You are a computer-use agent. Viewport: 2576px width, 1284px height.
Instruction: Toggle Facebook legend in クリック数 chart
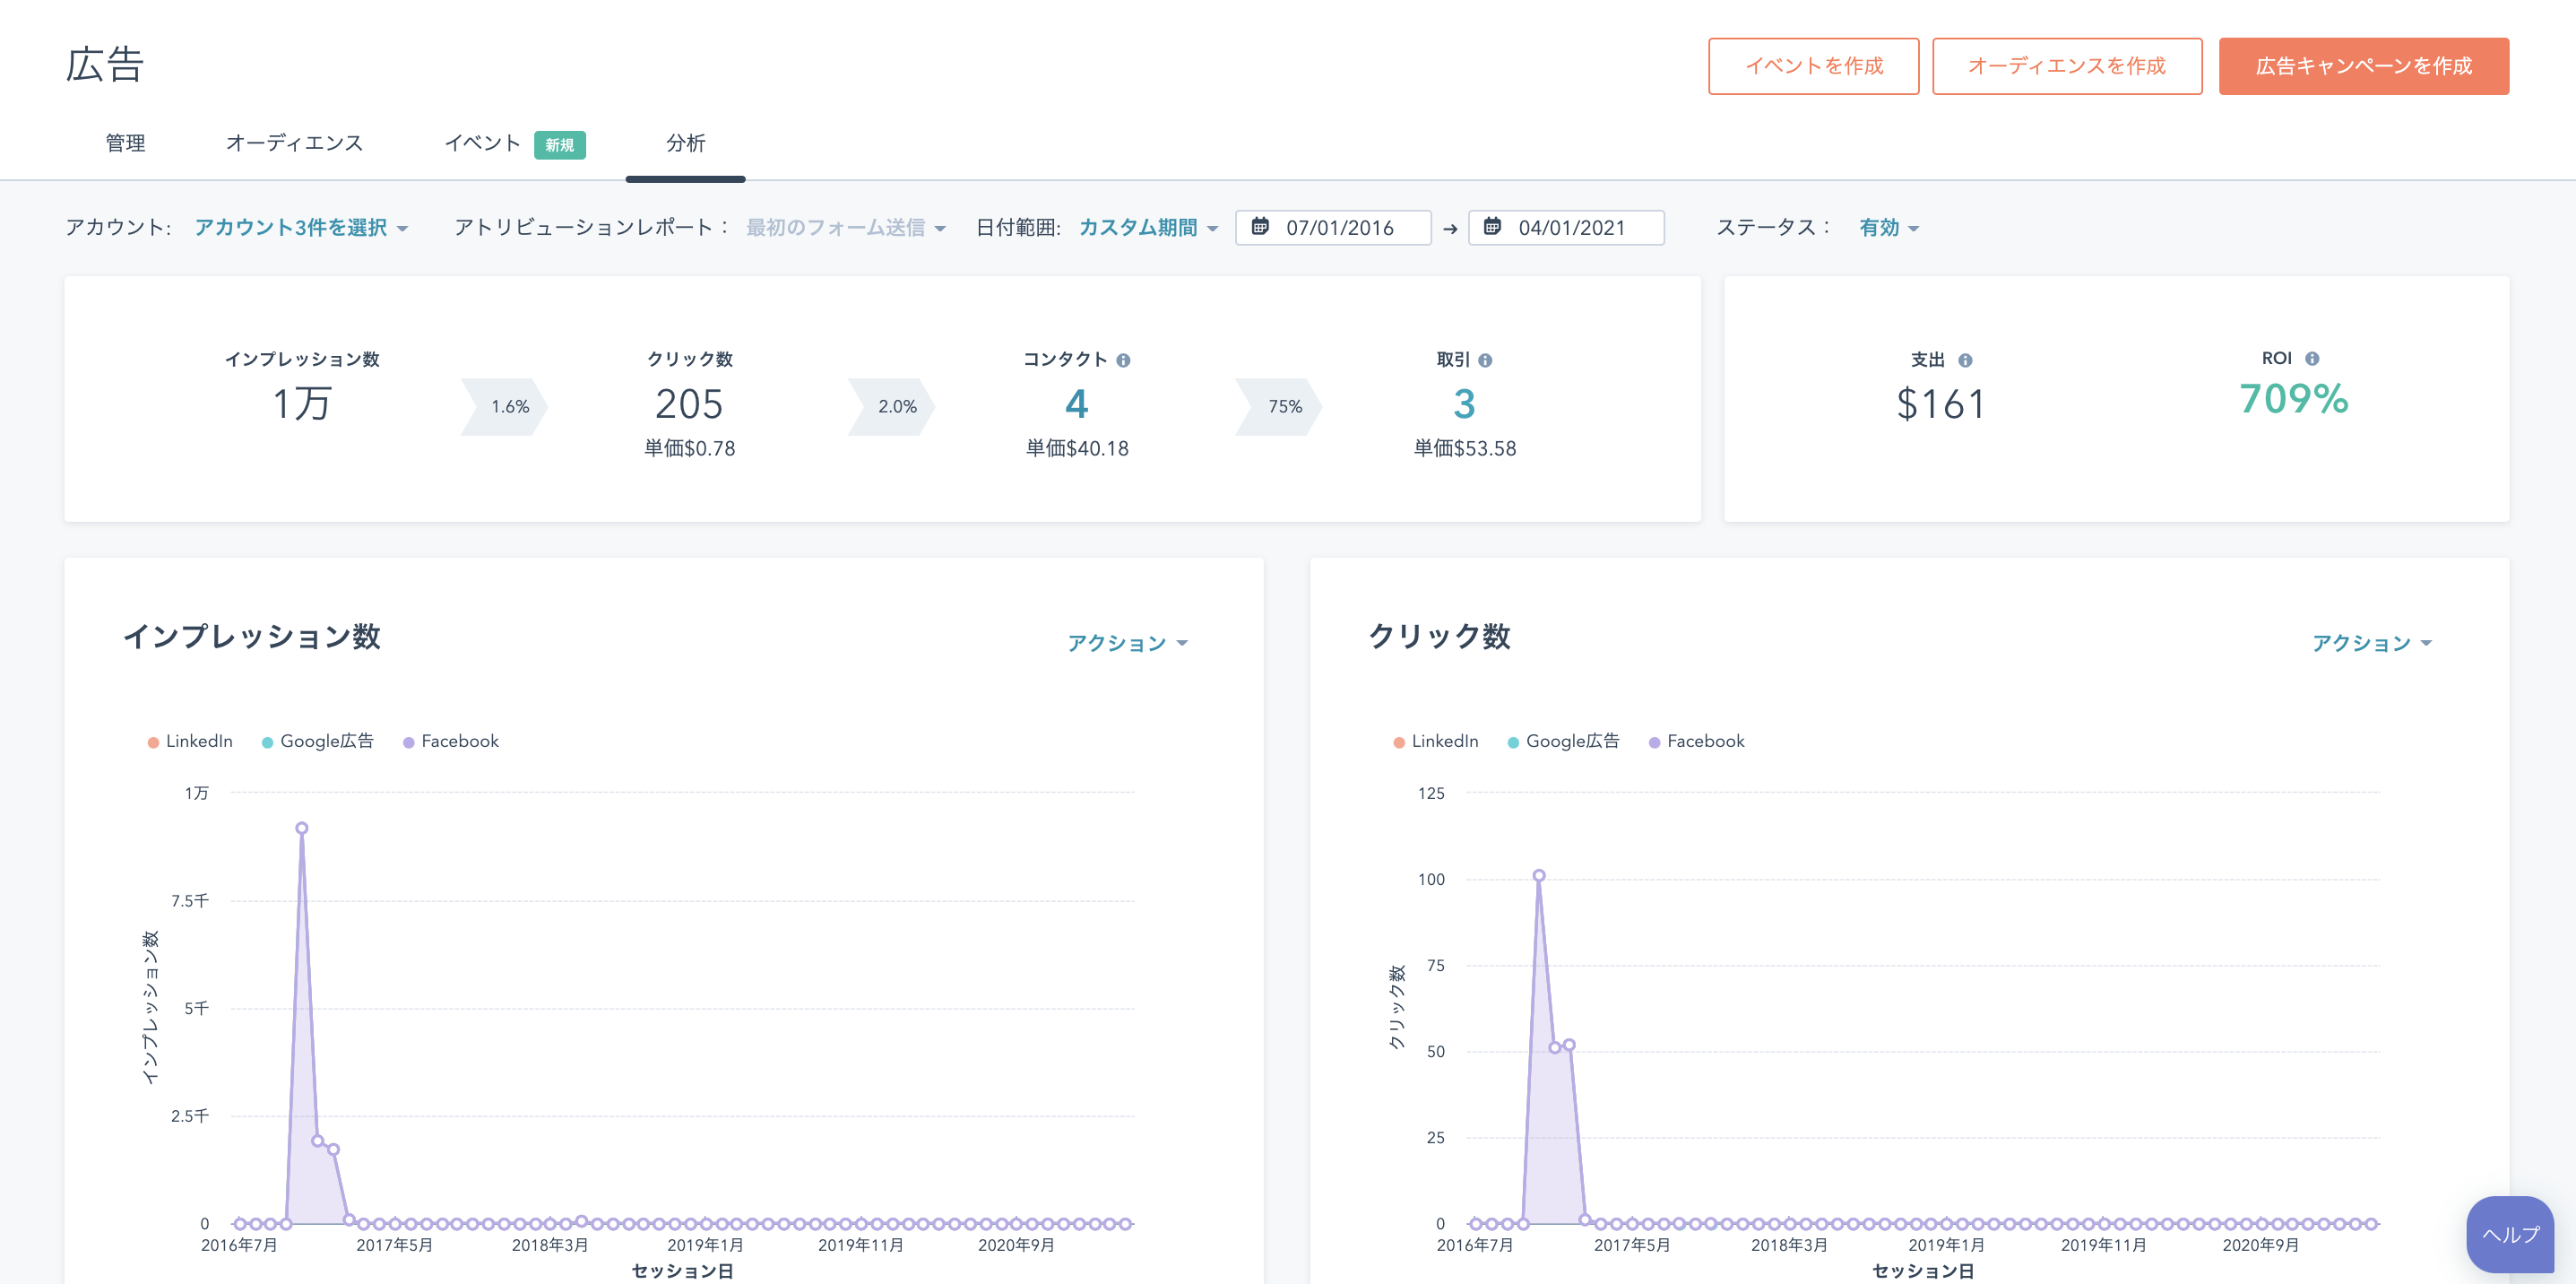(x=1696, y=741)
